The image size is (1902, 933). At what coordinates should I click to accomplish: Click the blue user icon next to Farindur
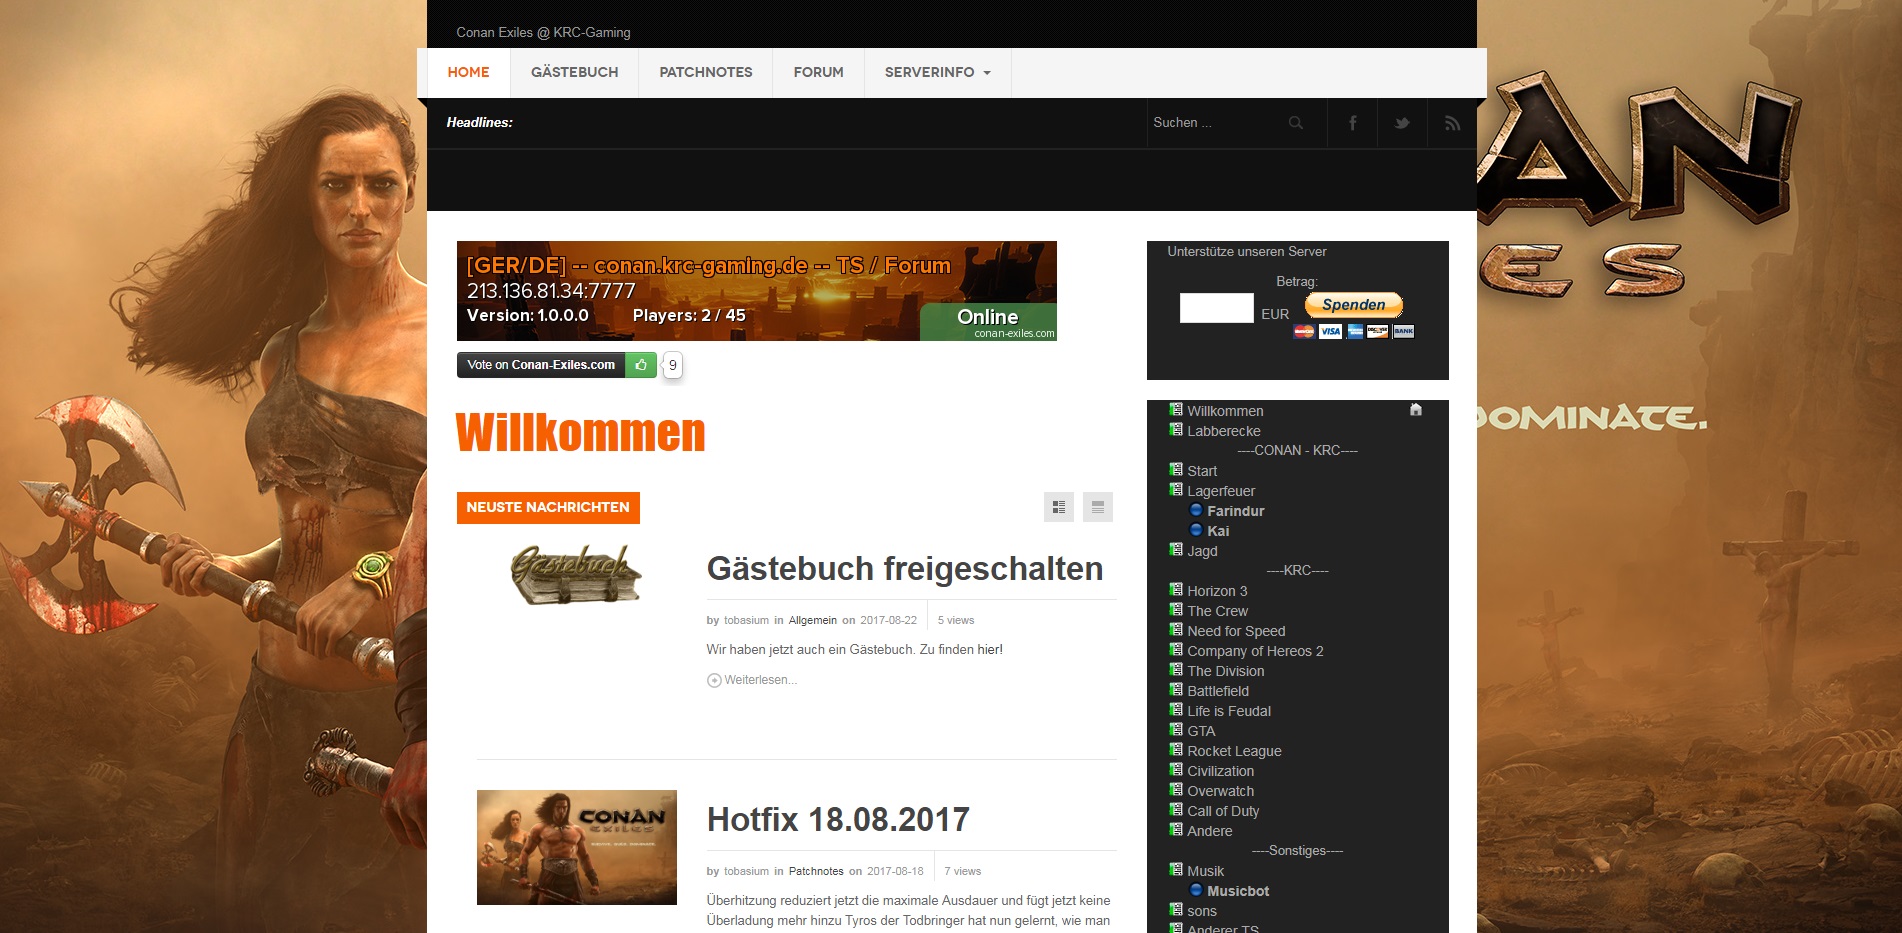[x=1196, y=510]
